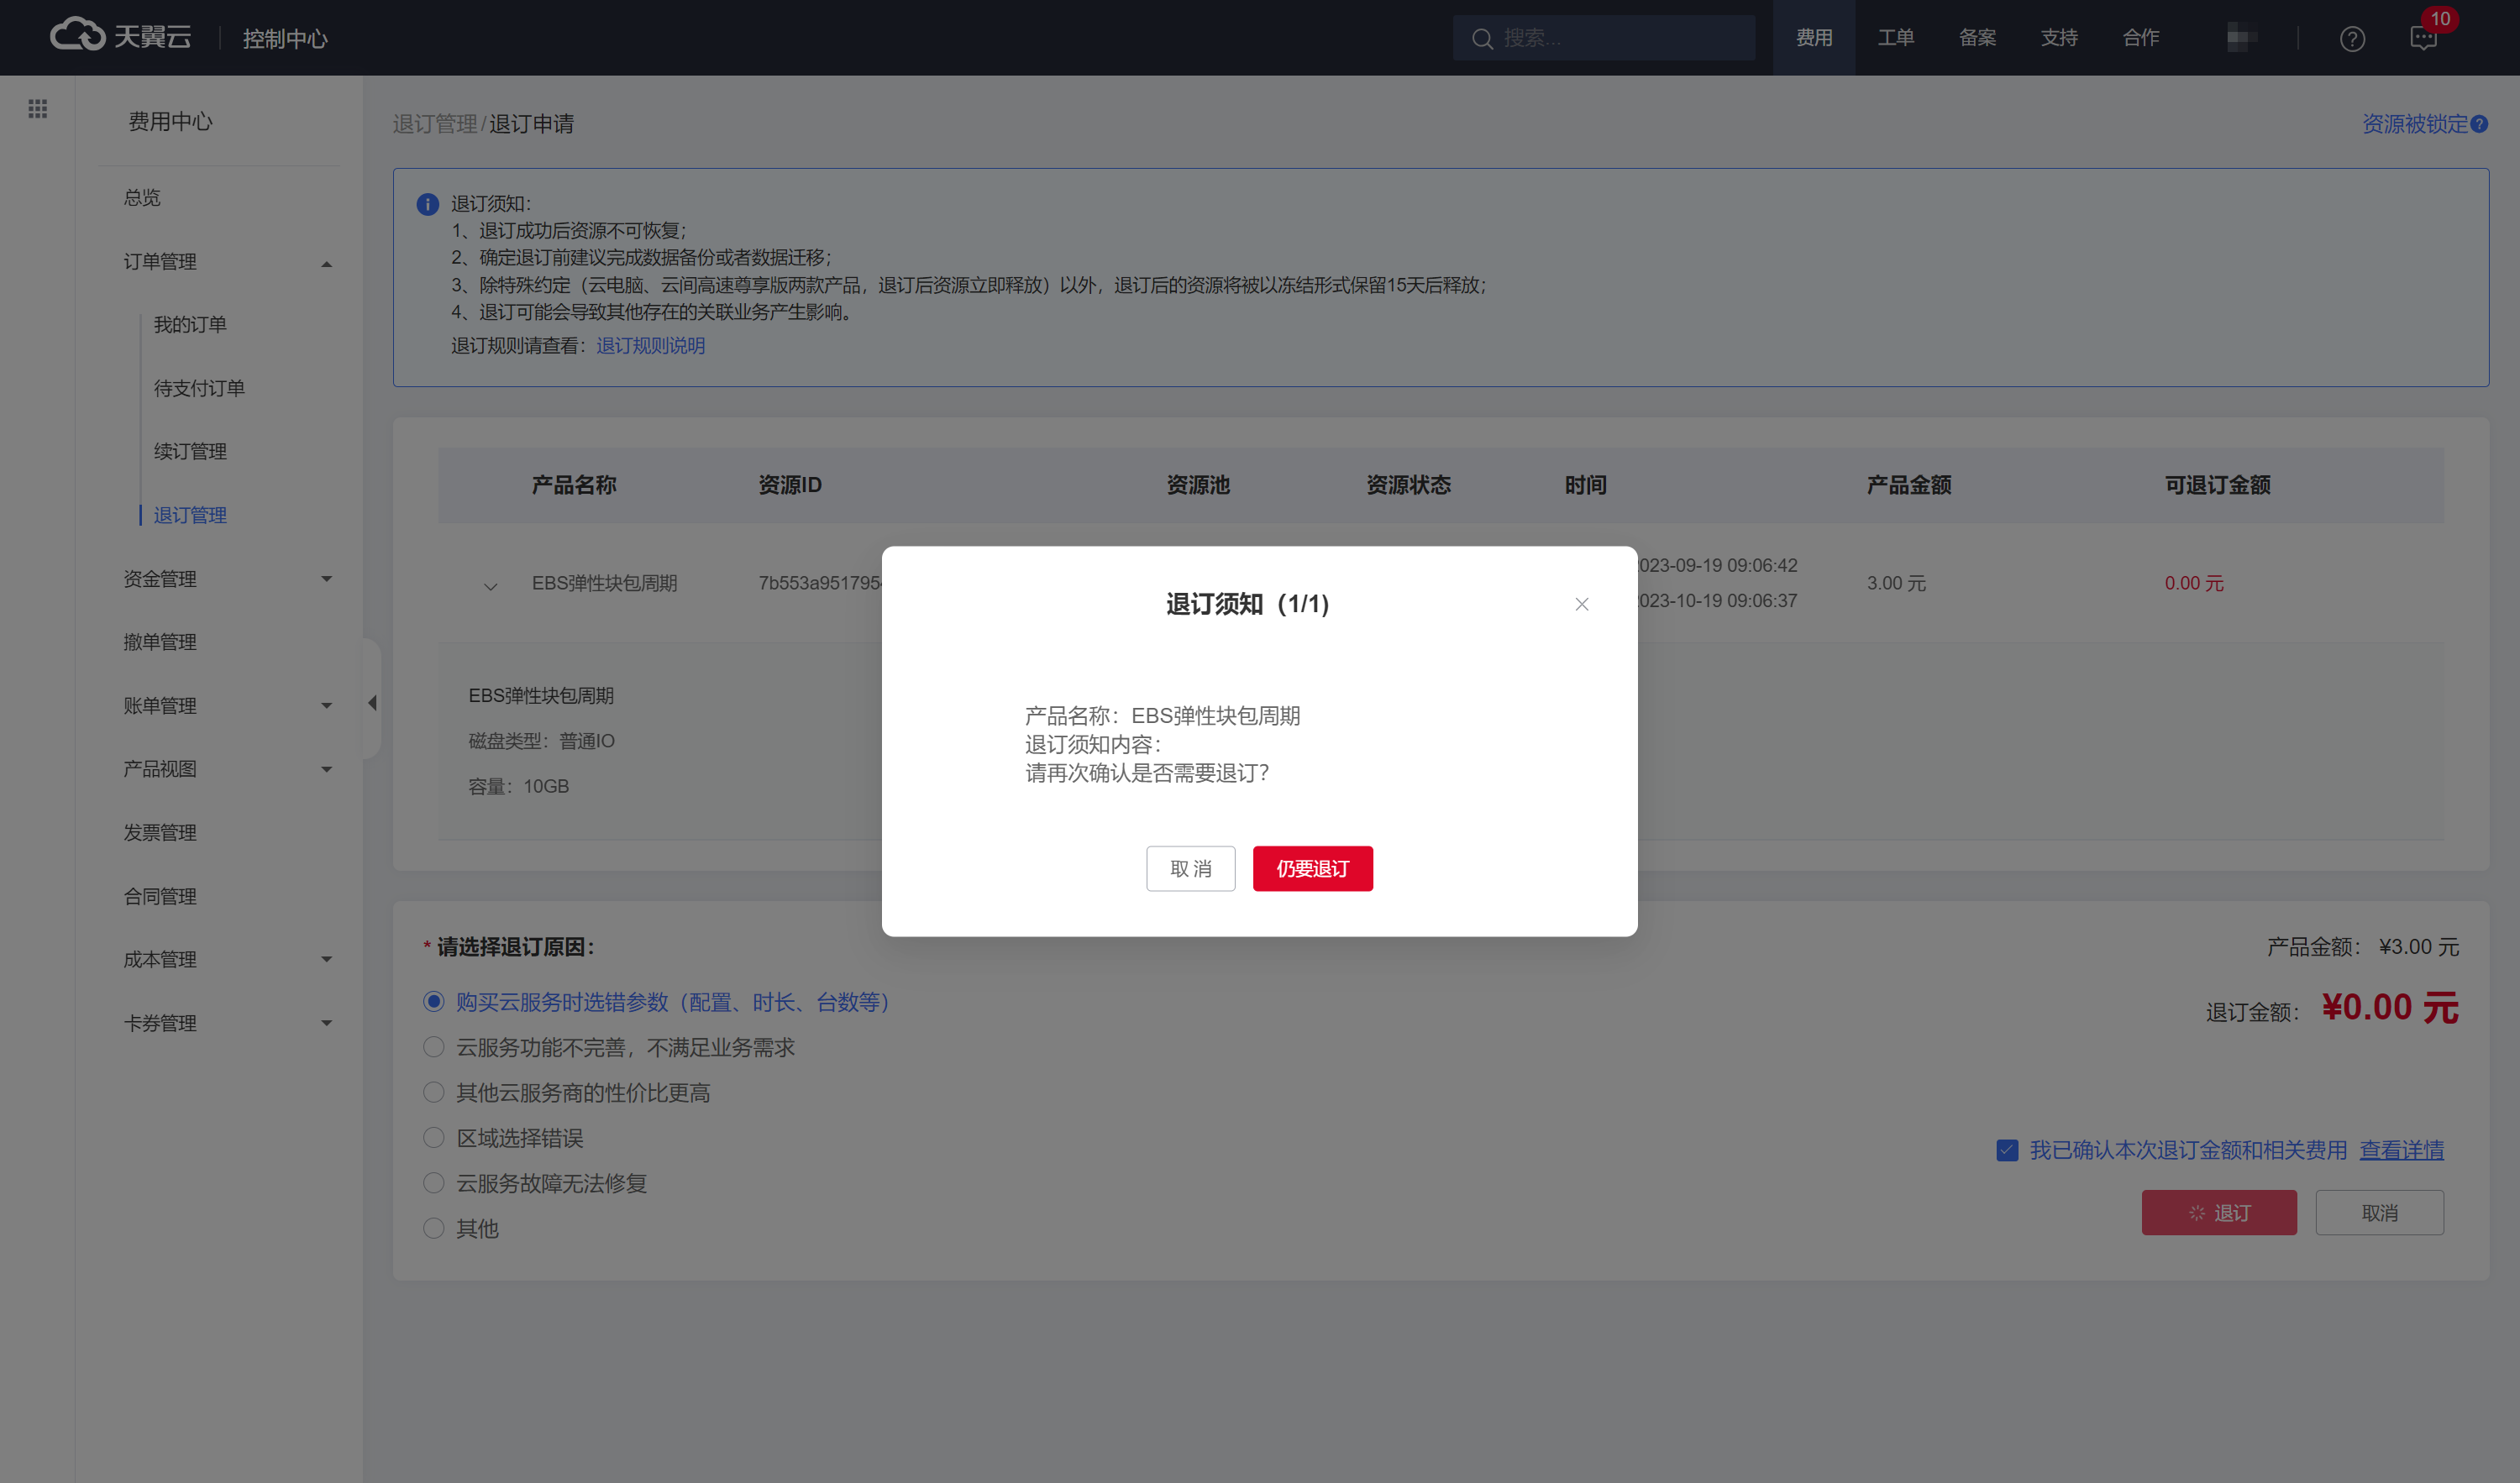Screen dimensions: 2520x1483
Task: Click the search magnifier icon
Action: (x=1482, y=39)
